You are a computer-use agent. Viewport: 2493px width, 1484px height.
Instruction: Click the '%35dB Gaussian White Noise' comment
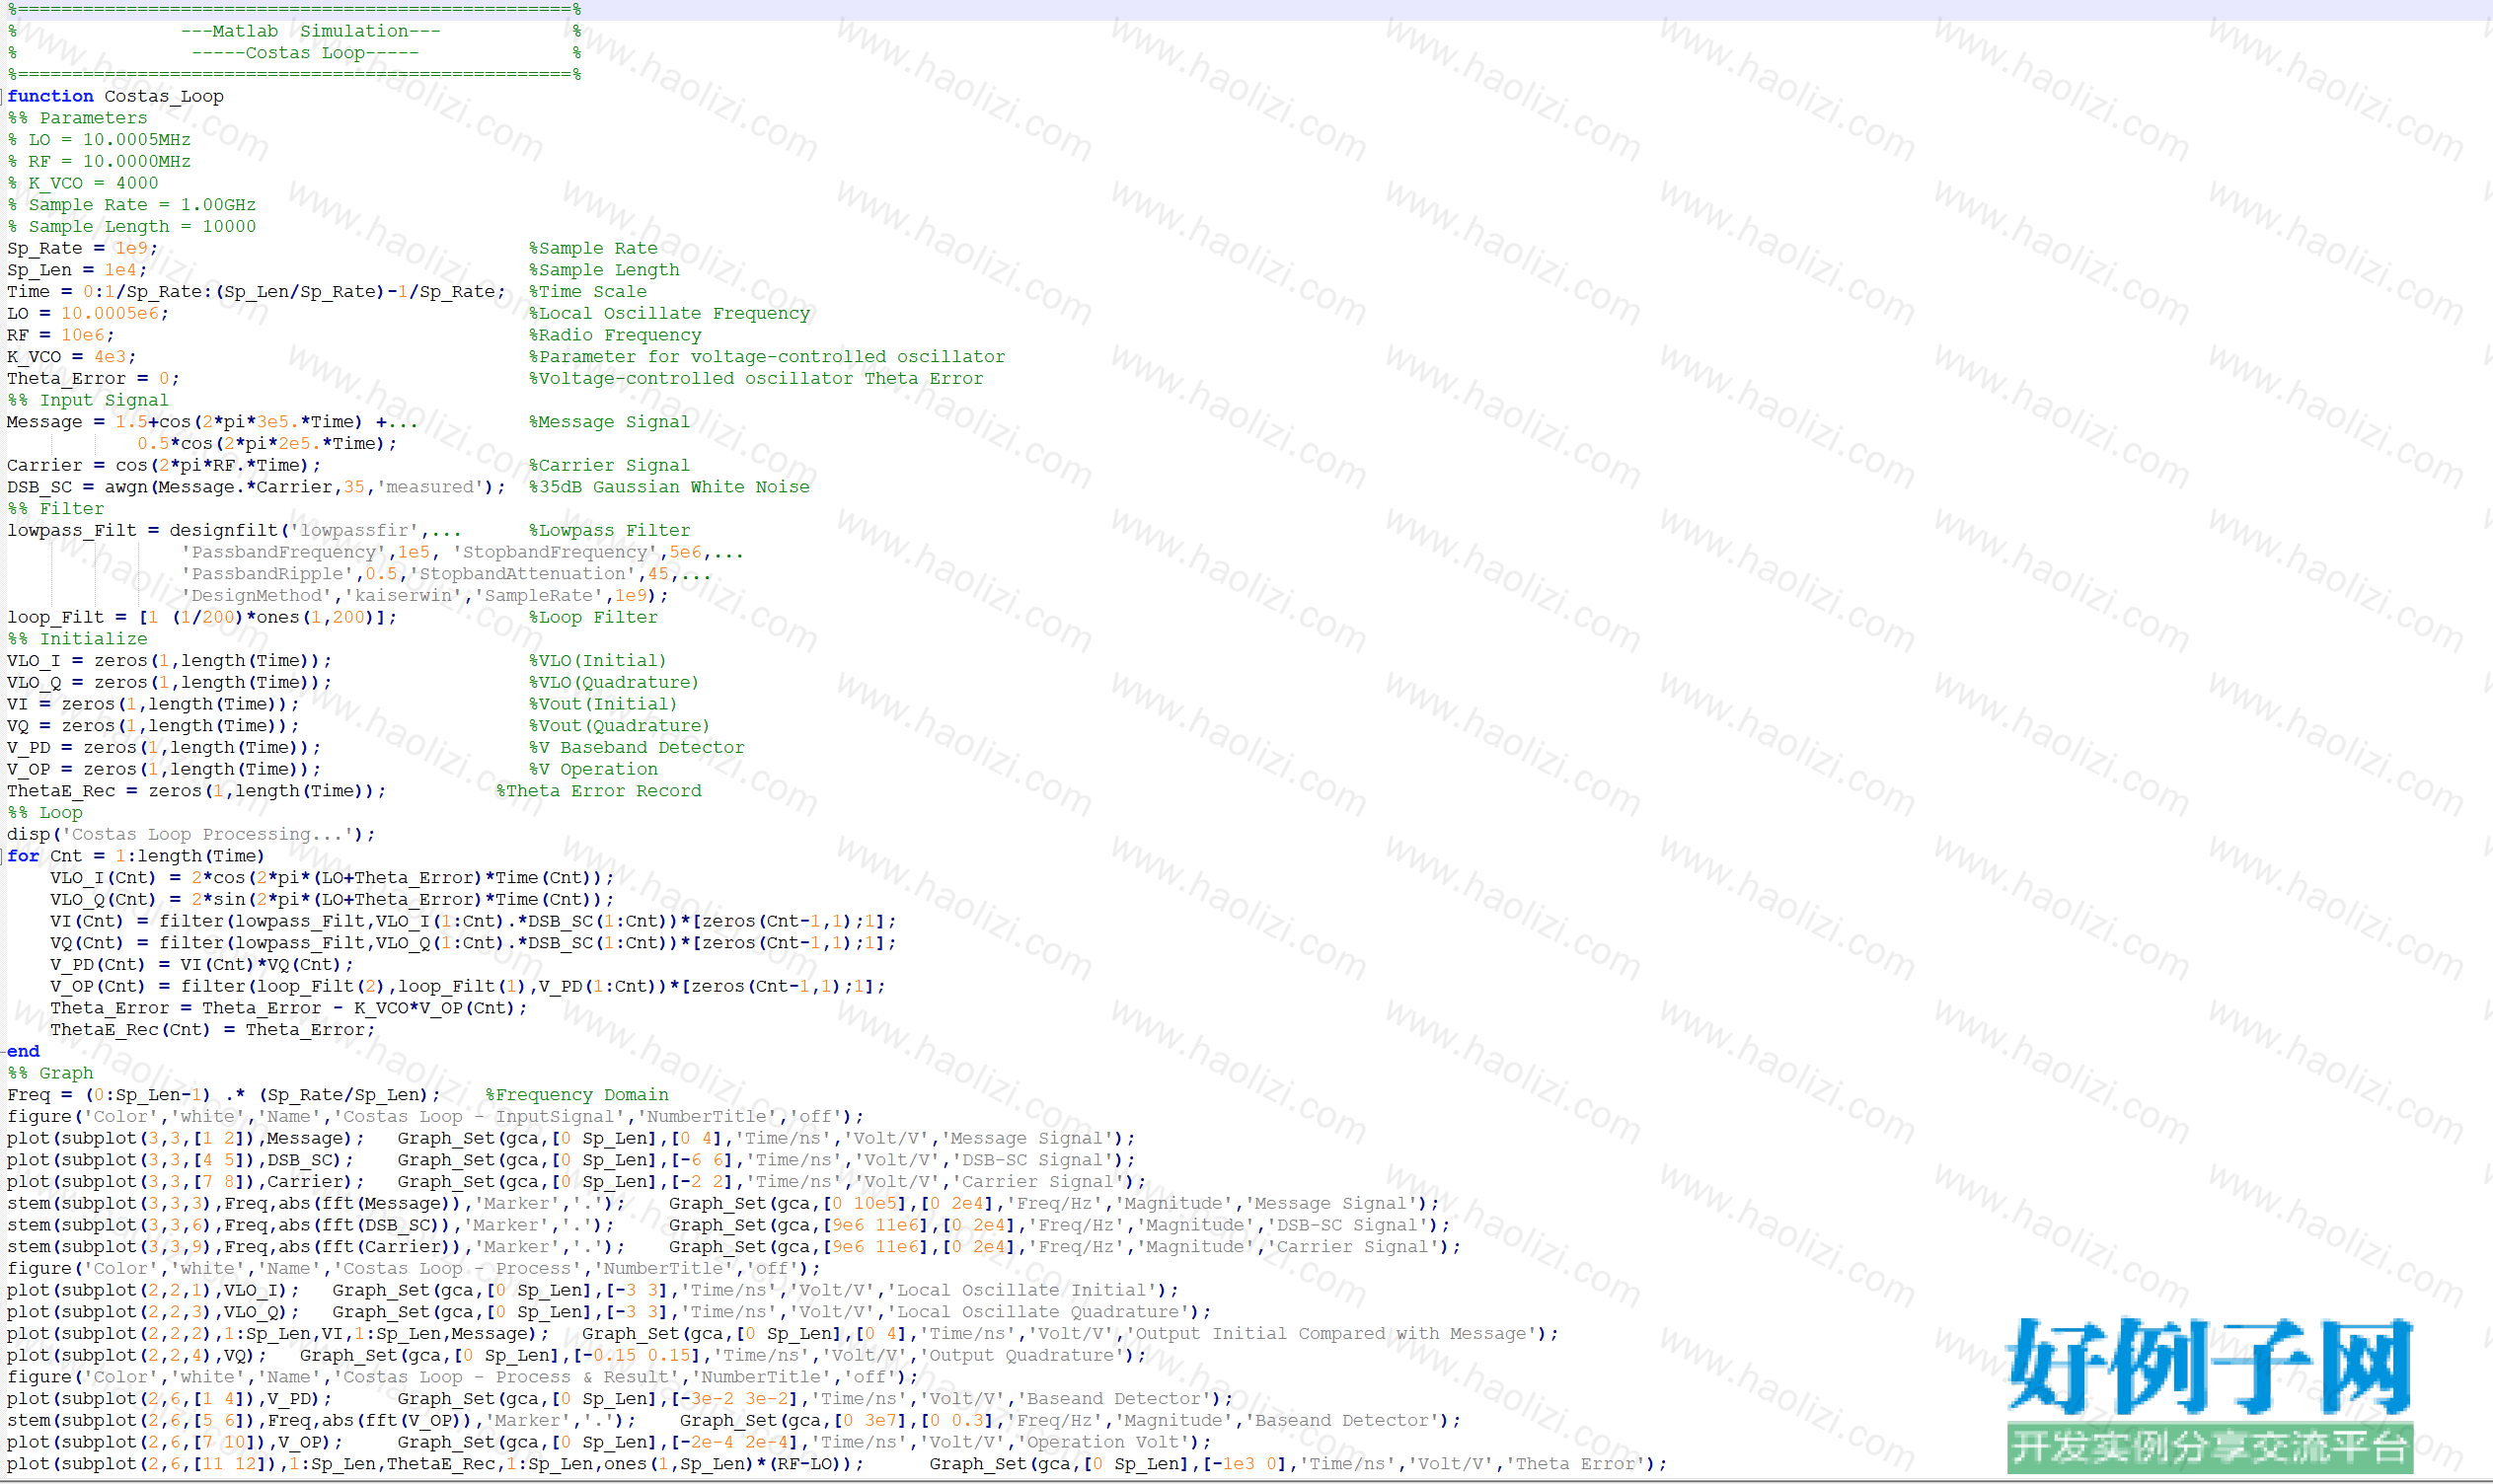pyautogui.click(x=670, y=487)
